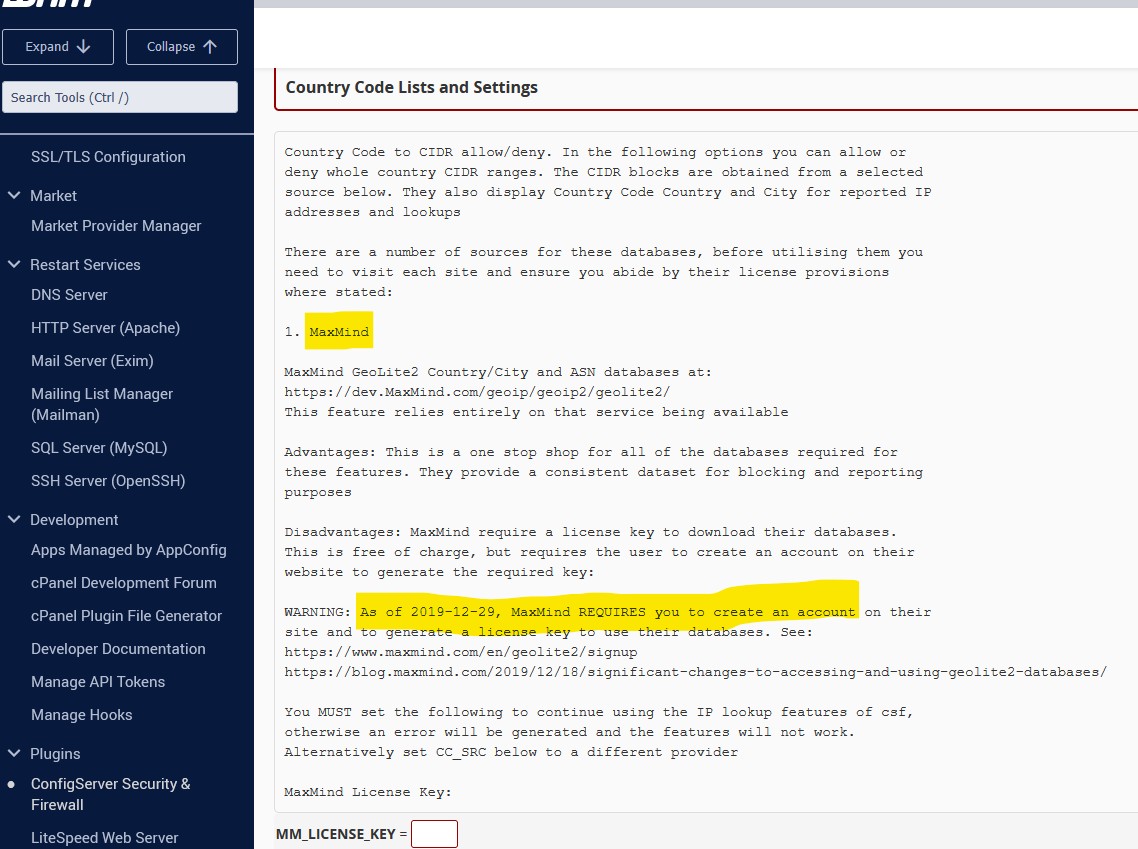Click the Plugins section label
Screen dimensions: 1138x849
pos(55,754)
